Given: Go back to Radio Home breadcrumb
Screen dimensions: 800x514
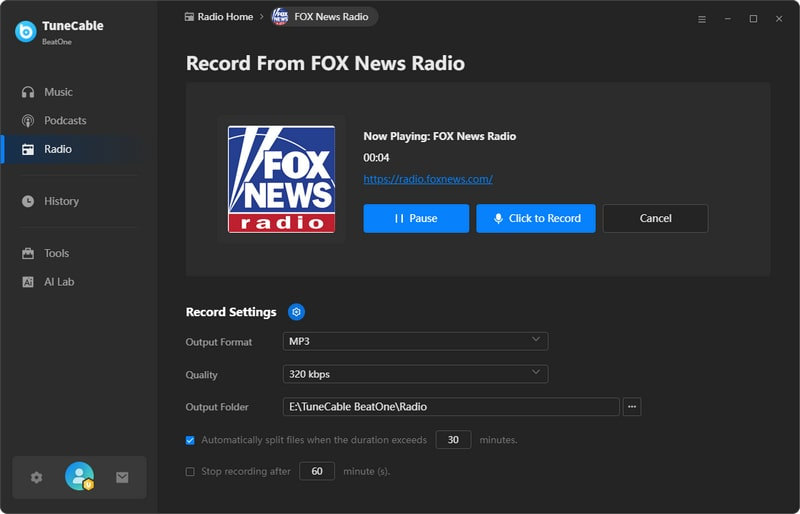Looking at the screenshot, I should (x=219, y=17).
